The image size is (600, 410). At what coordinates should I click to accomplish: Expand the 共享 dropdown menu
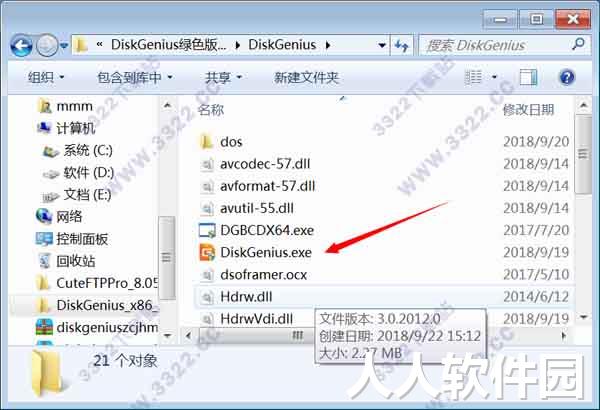[223, 78]
